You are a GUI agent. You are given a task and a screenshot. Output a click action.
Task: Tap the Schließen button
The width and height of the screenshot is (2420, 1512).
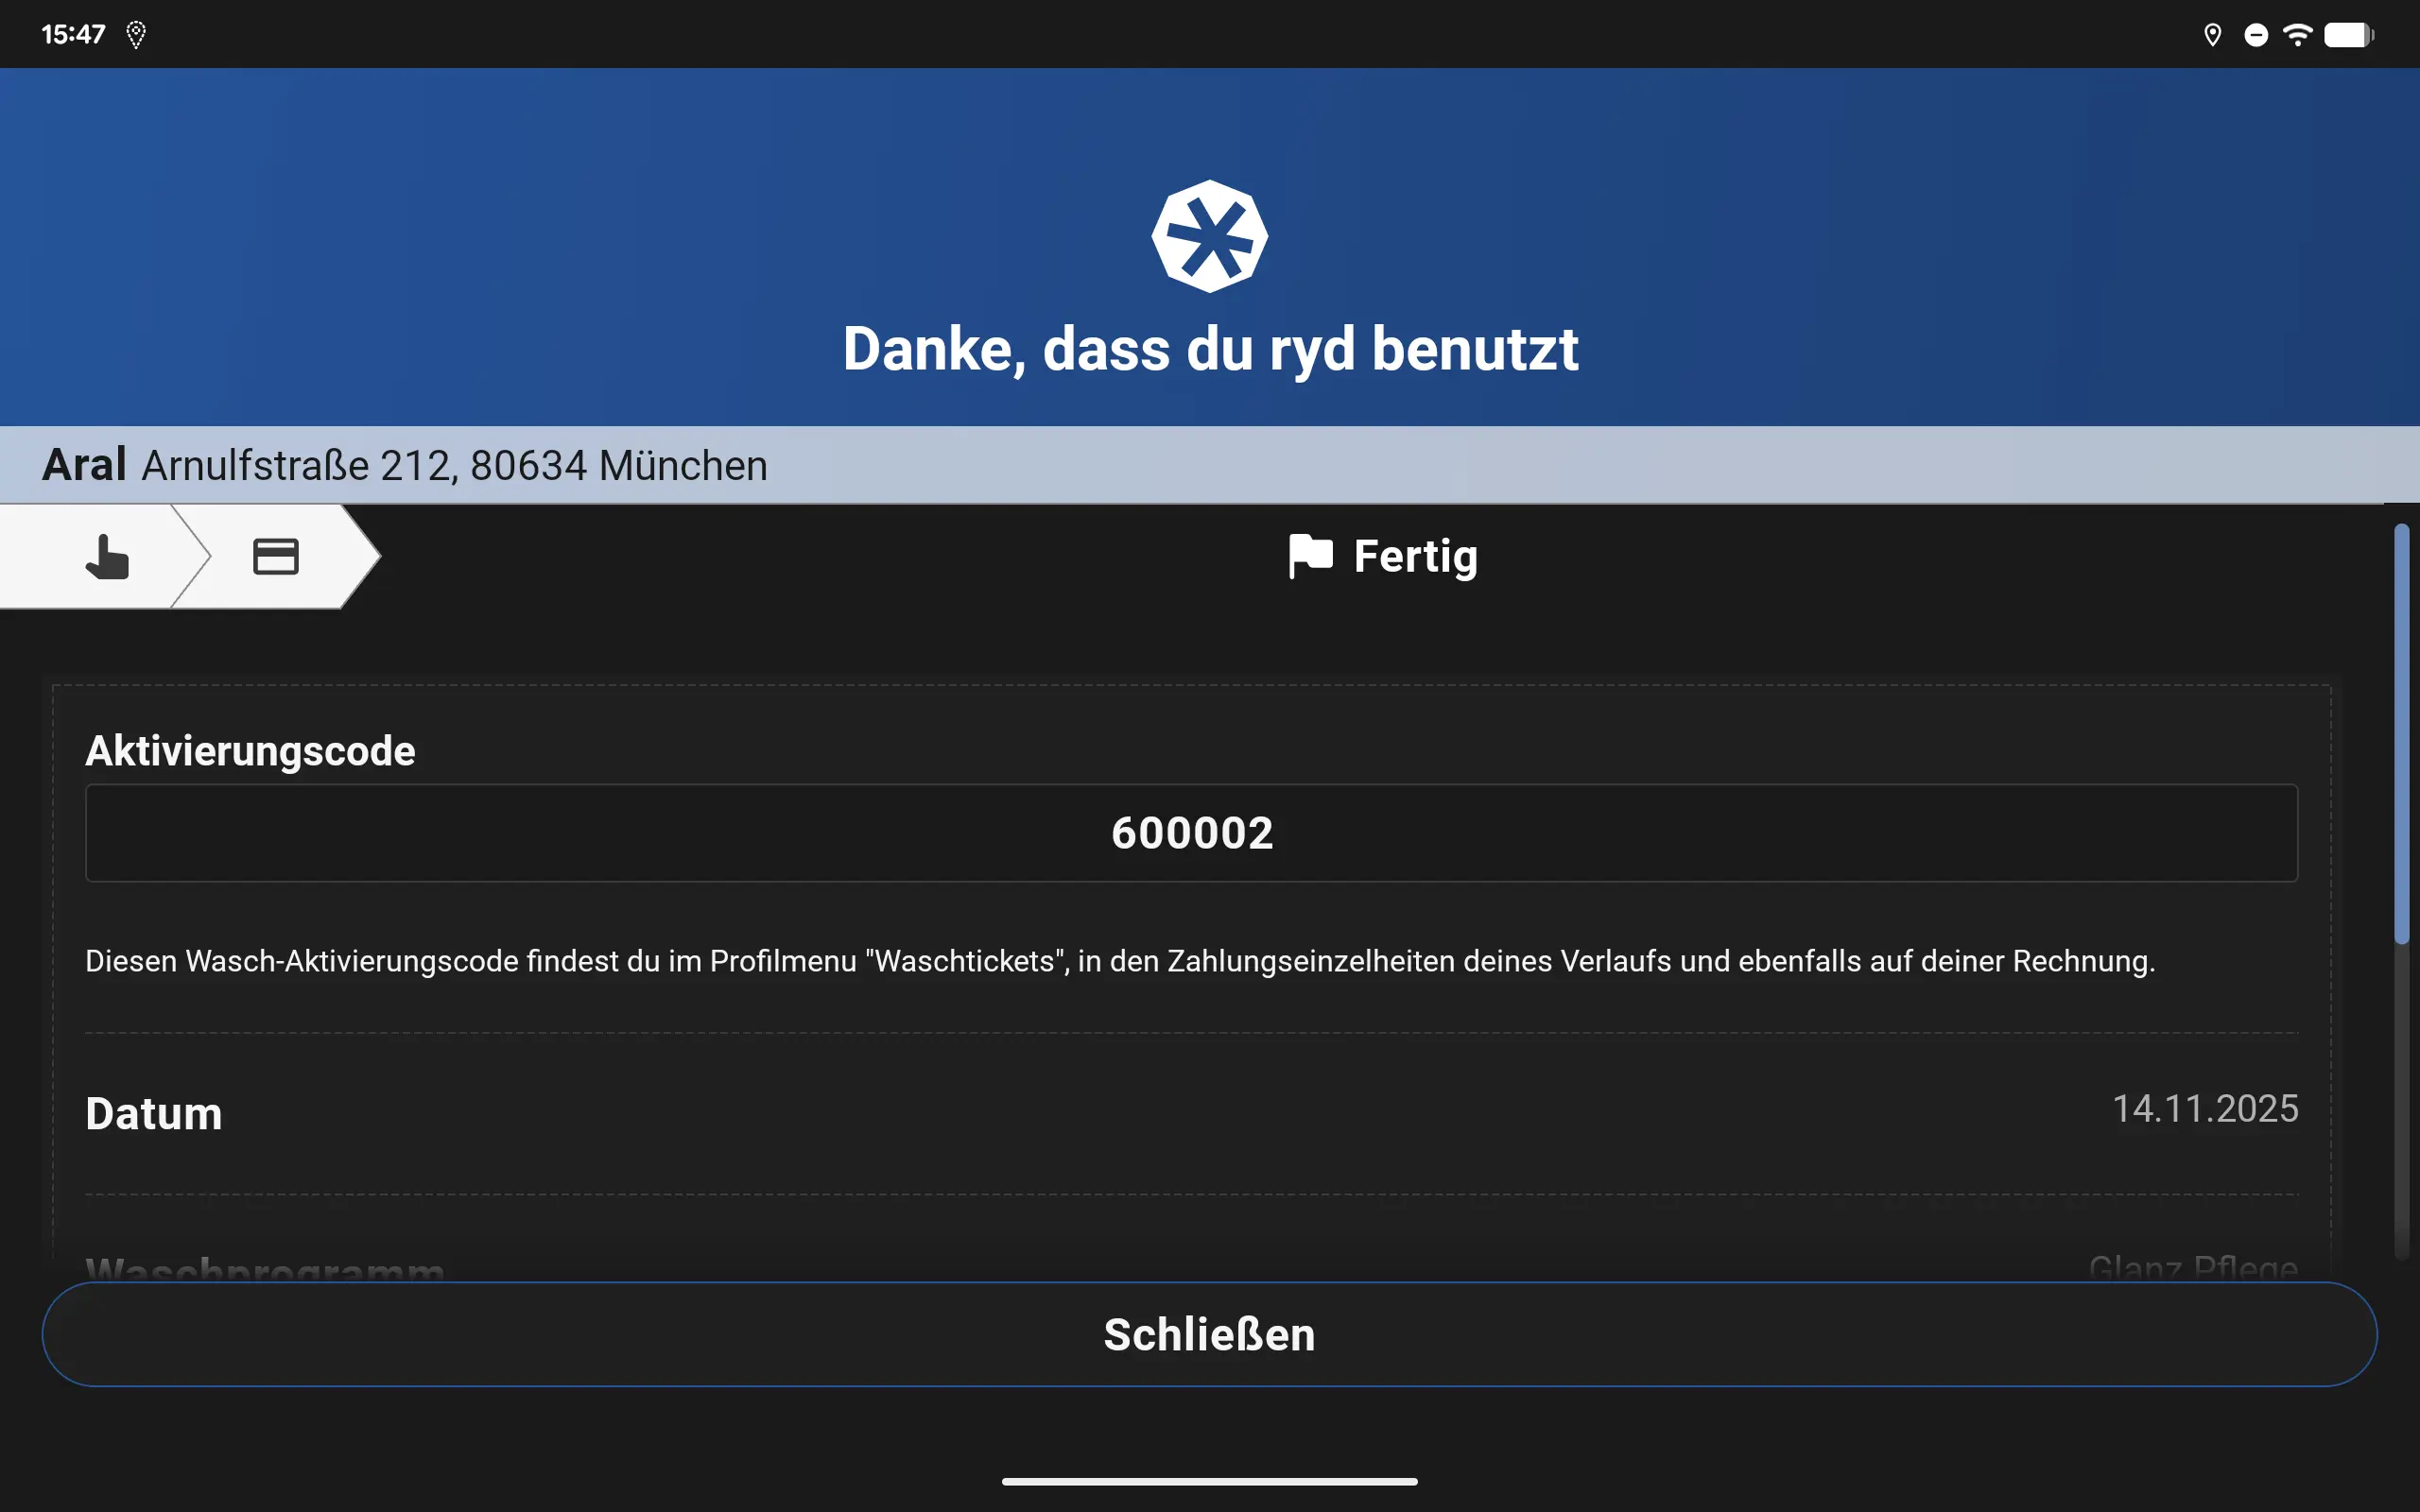[1209, 1334]
